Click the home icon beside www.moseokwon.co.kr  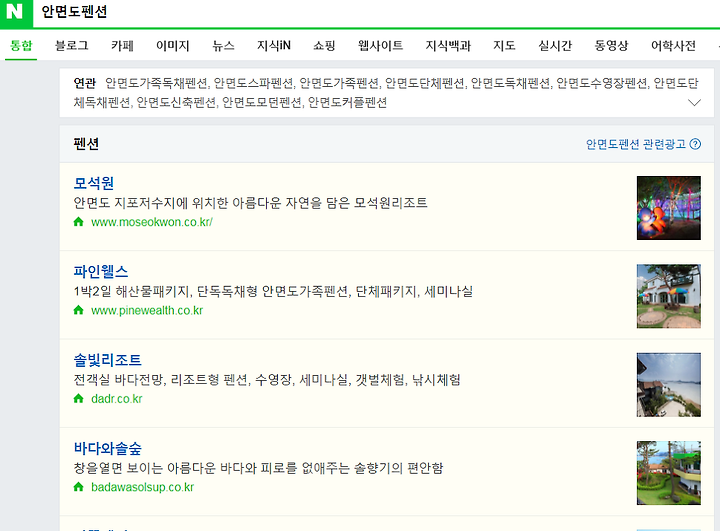point(79,222)
